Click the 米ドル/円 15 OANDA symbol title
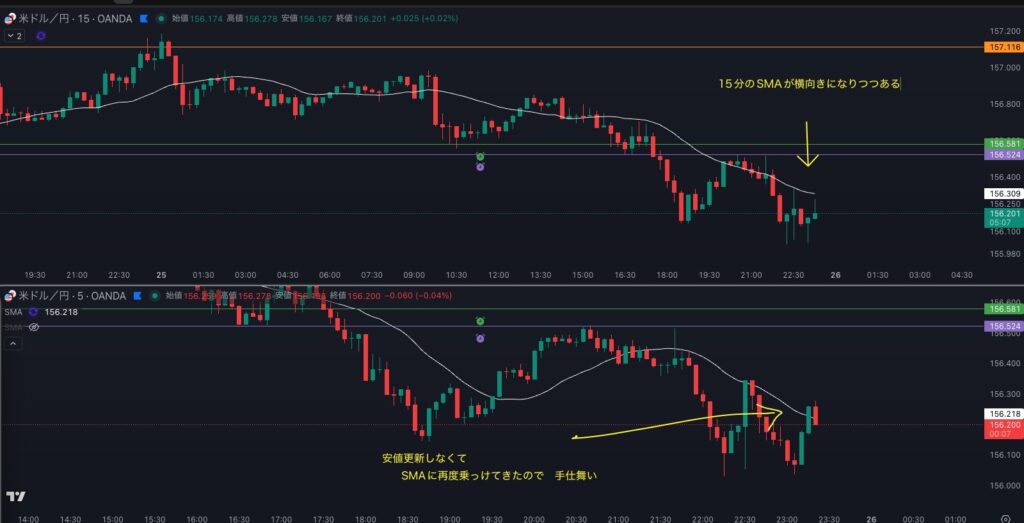This screenshot has height=523, width=1024. click(74, 19)
